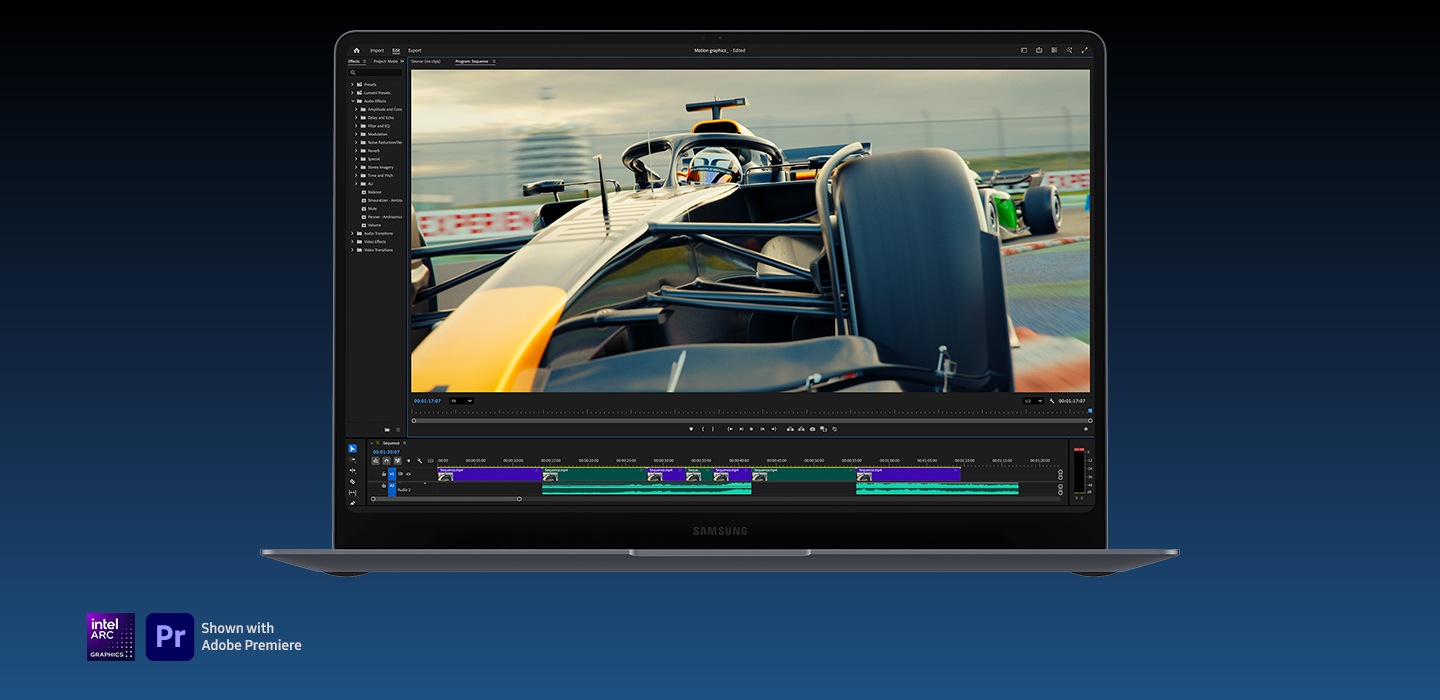Click the search magnifier in Effects panel

(353, 73)
